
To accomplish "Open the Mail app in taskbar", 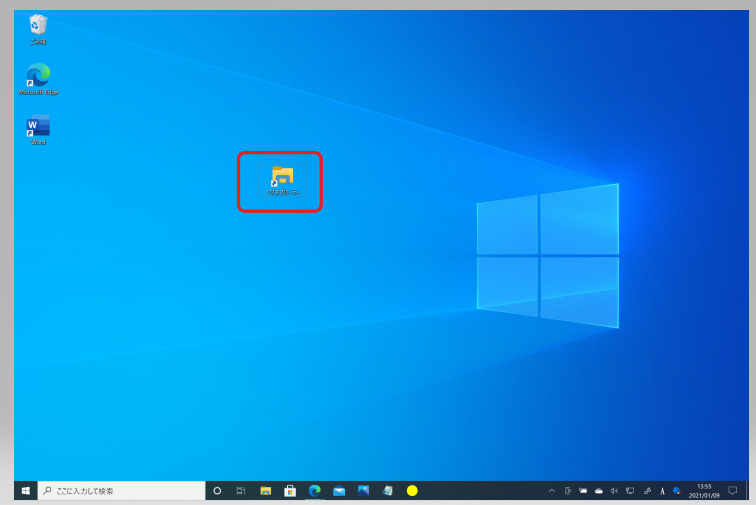I will click(339, 491).
